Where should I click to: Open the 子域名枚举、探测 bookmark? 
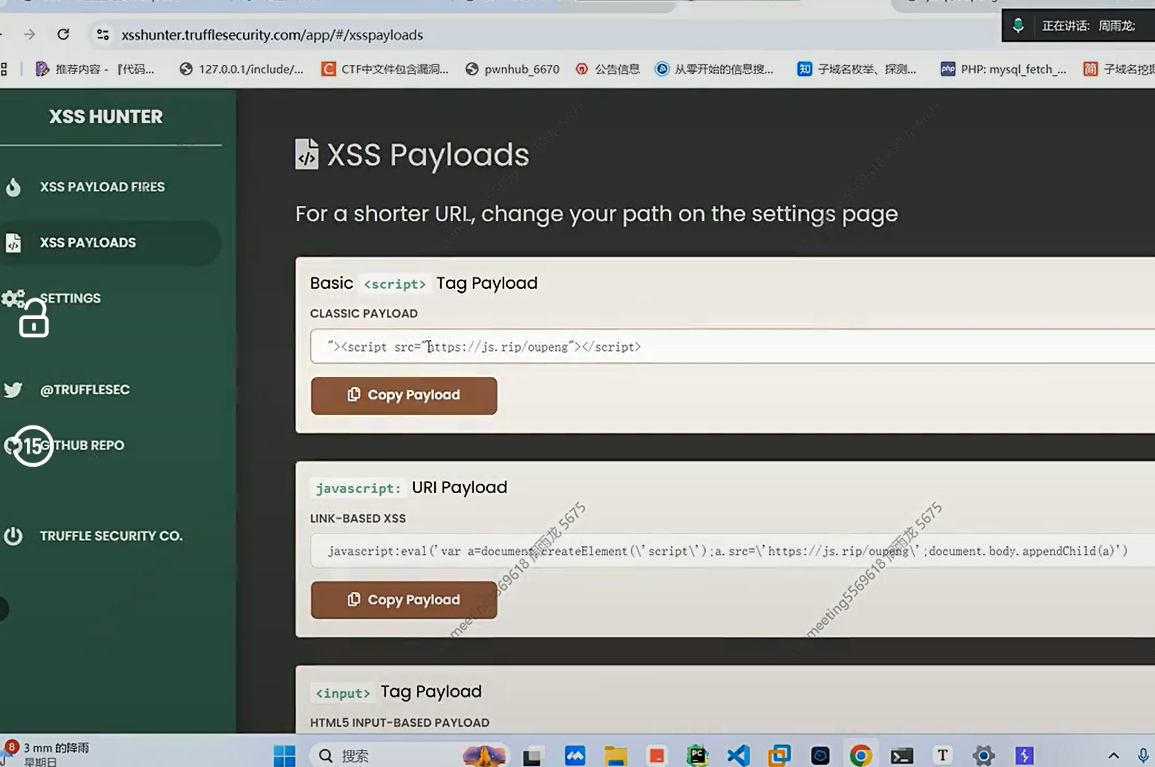click(857, 69)
